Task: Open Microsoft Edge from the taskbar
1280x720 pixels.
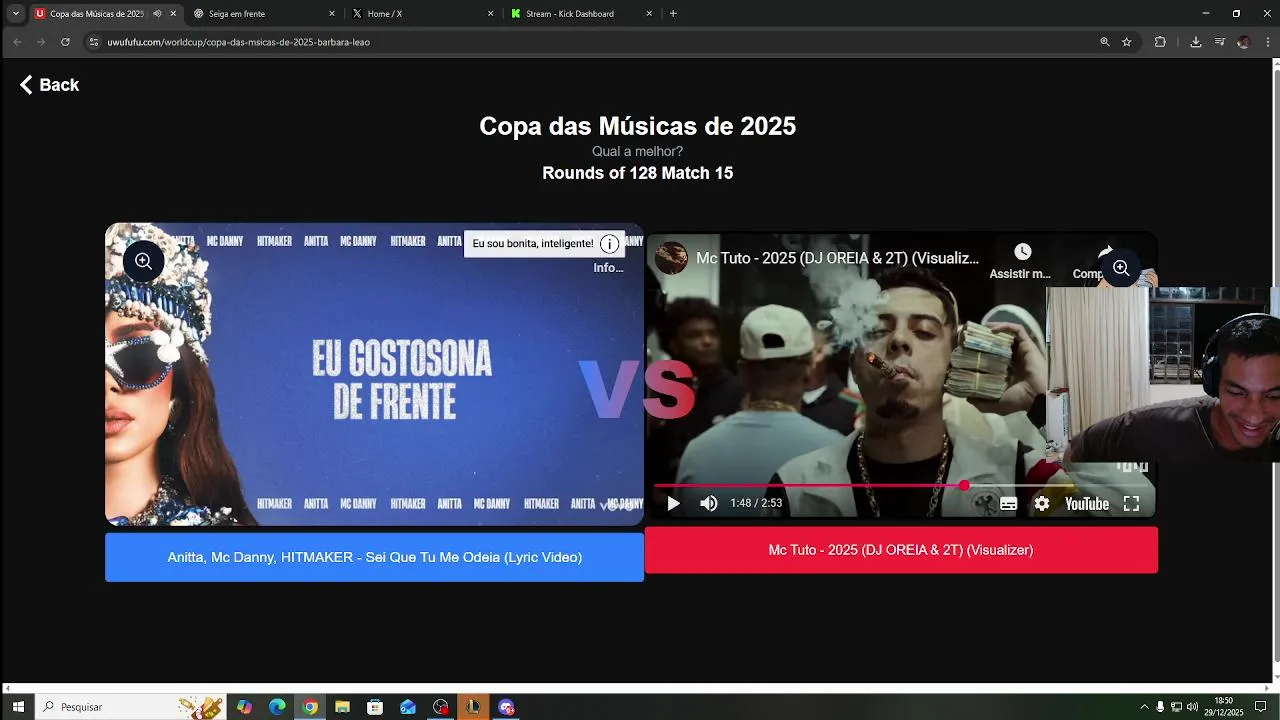Action: [x=277, y=707]
